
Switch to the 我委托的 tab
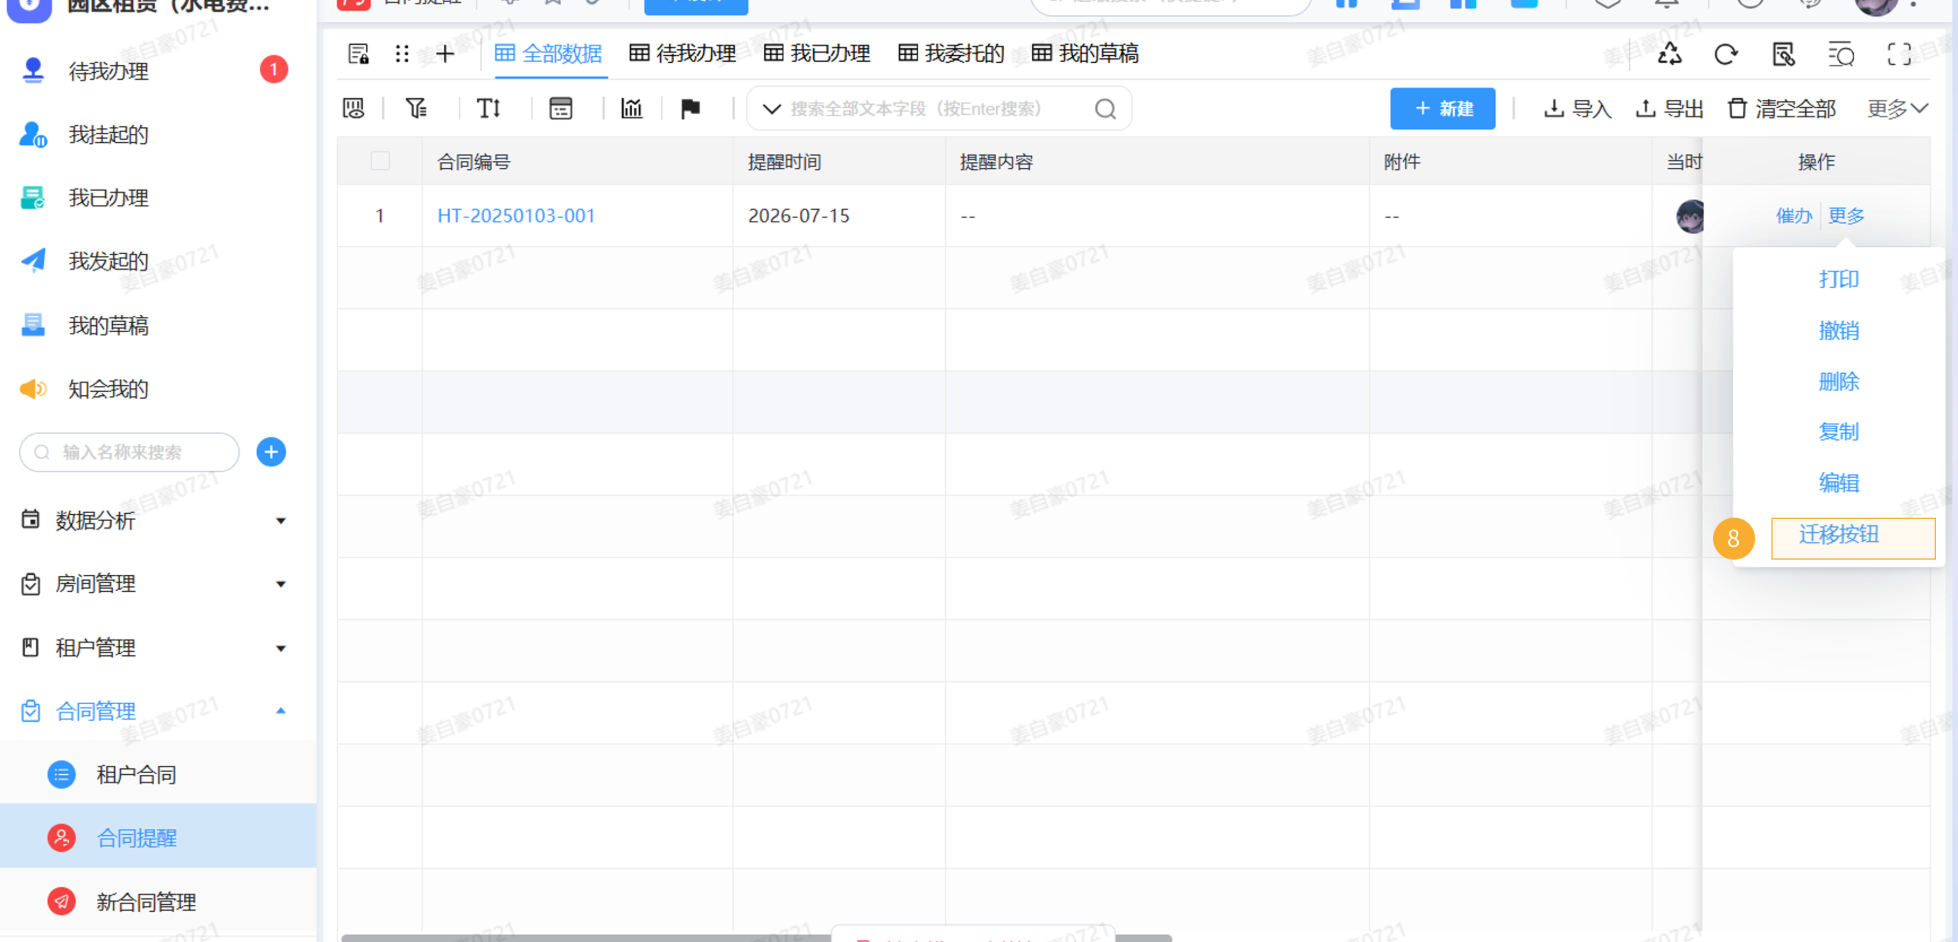[x=951, y=54]
